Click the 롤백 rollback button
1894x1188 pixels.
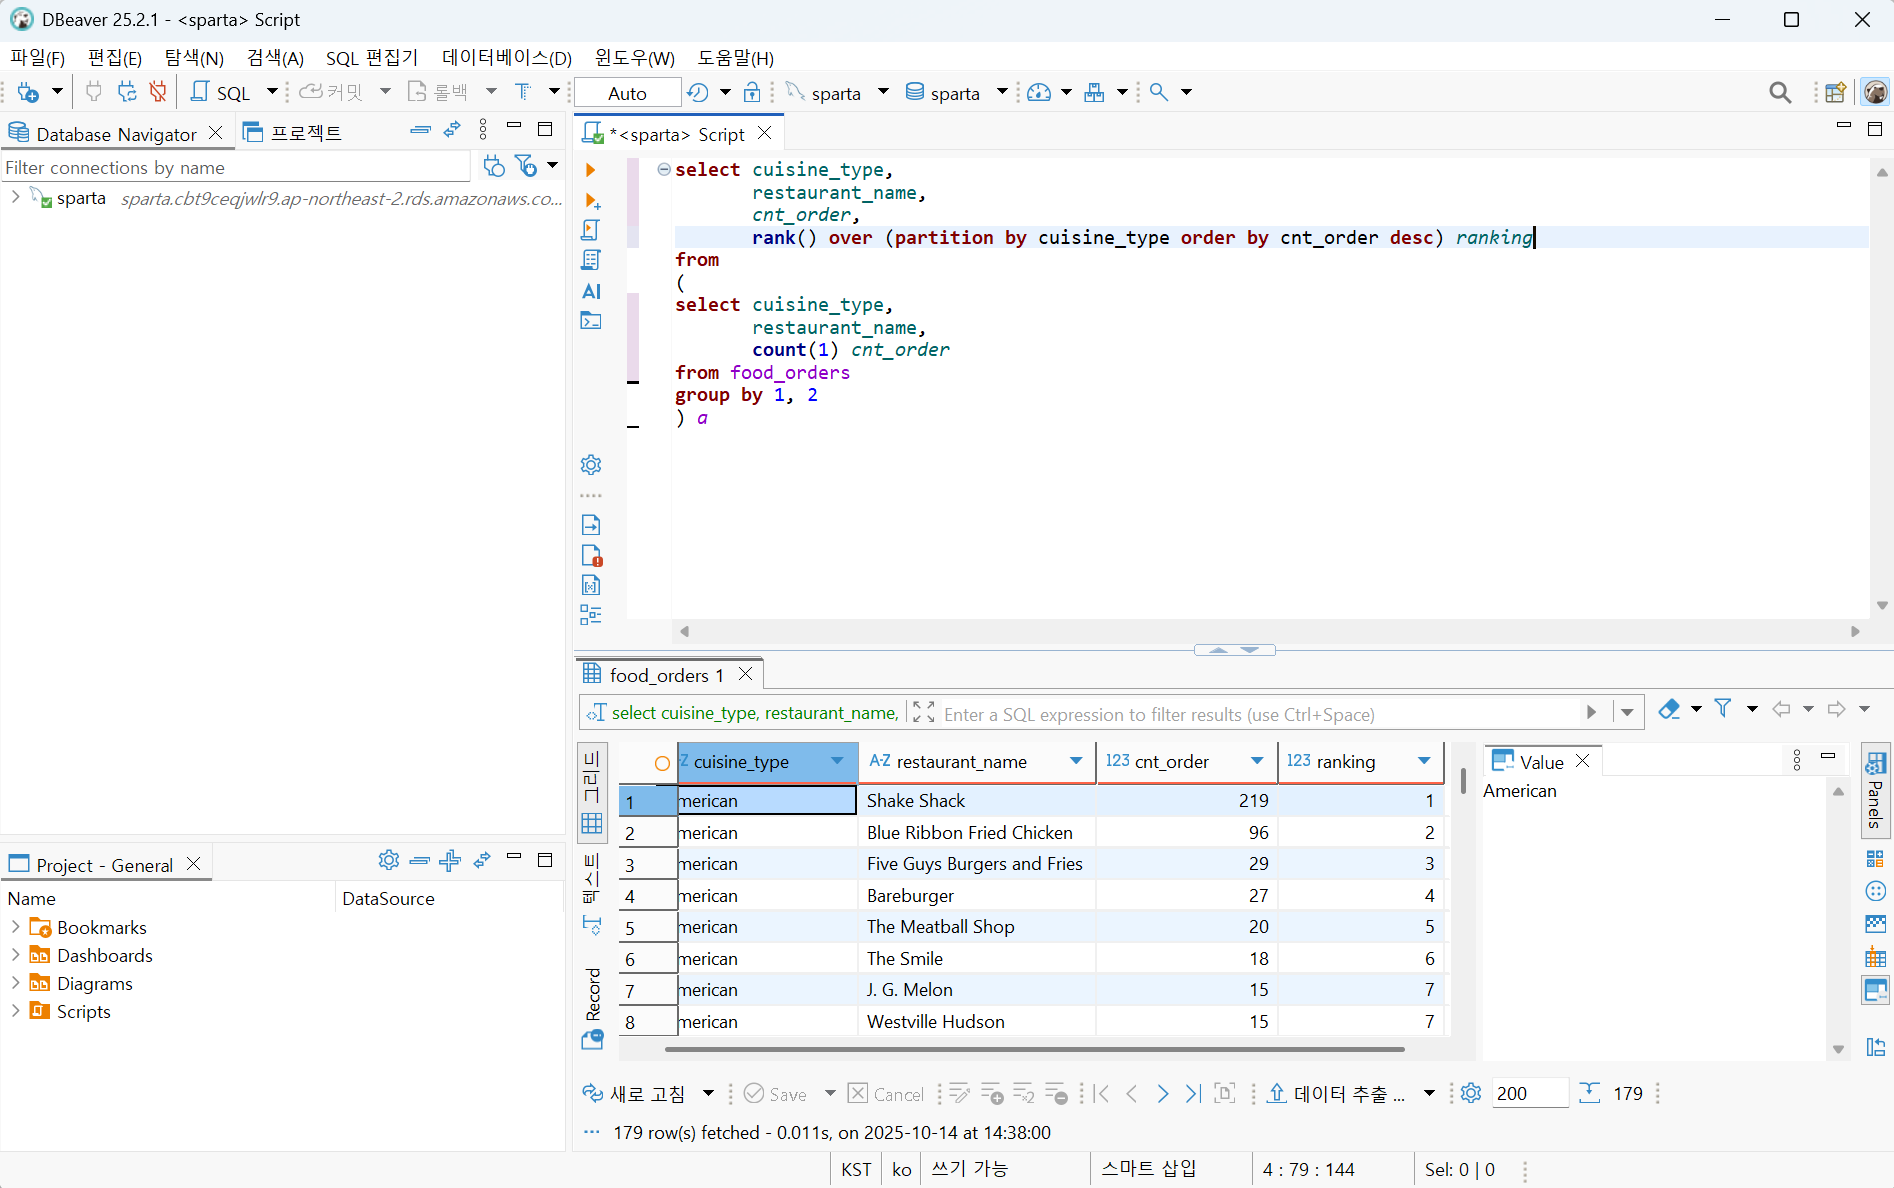[438, 92]
